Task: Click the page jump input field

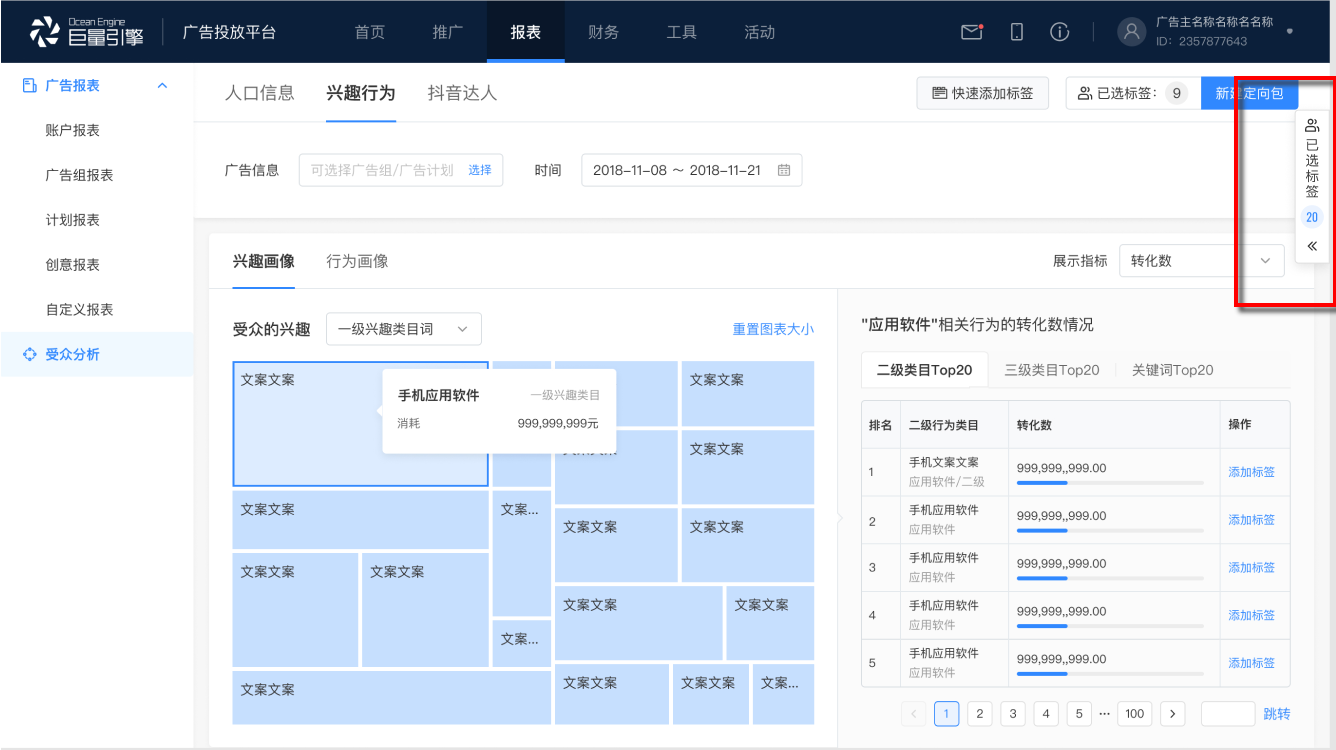Action: click(x=1228, y=714)
